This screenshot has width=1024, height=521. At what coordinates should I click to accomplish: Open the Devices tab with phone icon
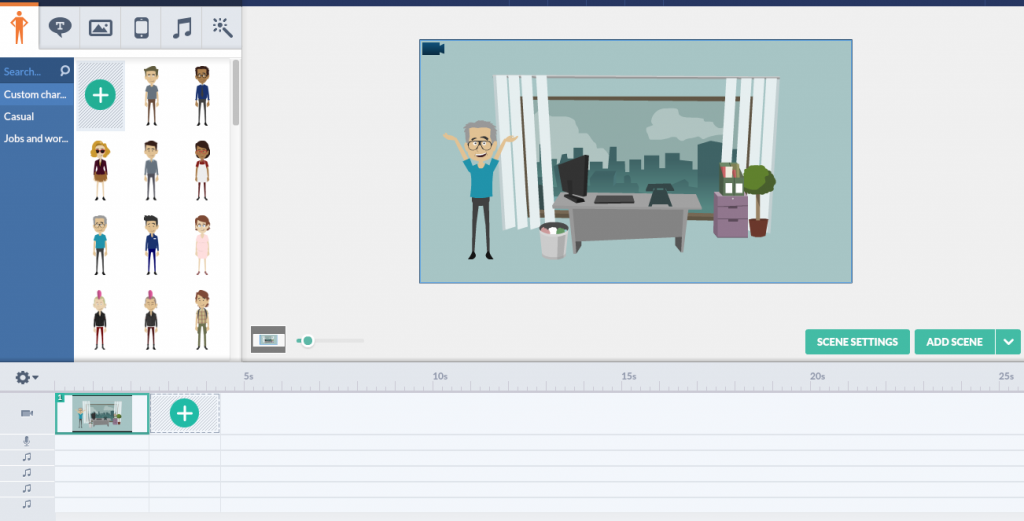[x=141, y=27]
